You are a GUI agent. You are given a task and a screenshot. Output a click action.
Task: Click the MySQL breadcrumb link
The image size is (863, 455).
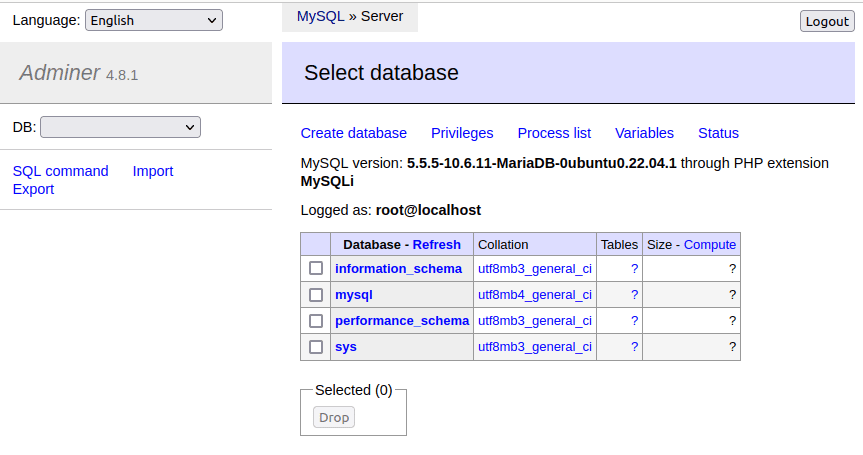320,16
